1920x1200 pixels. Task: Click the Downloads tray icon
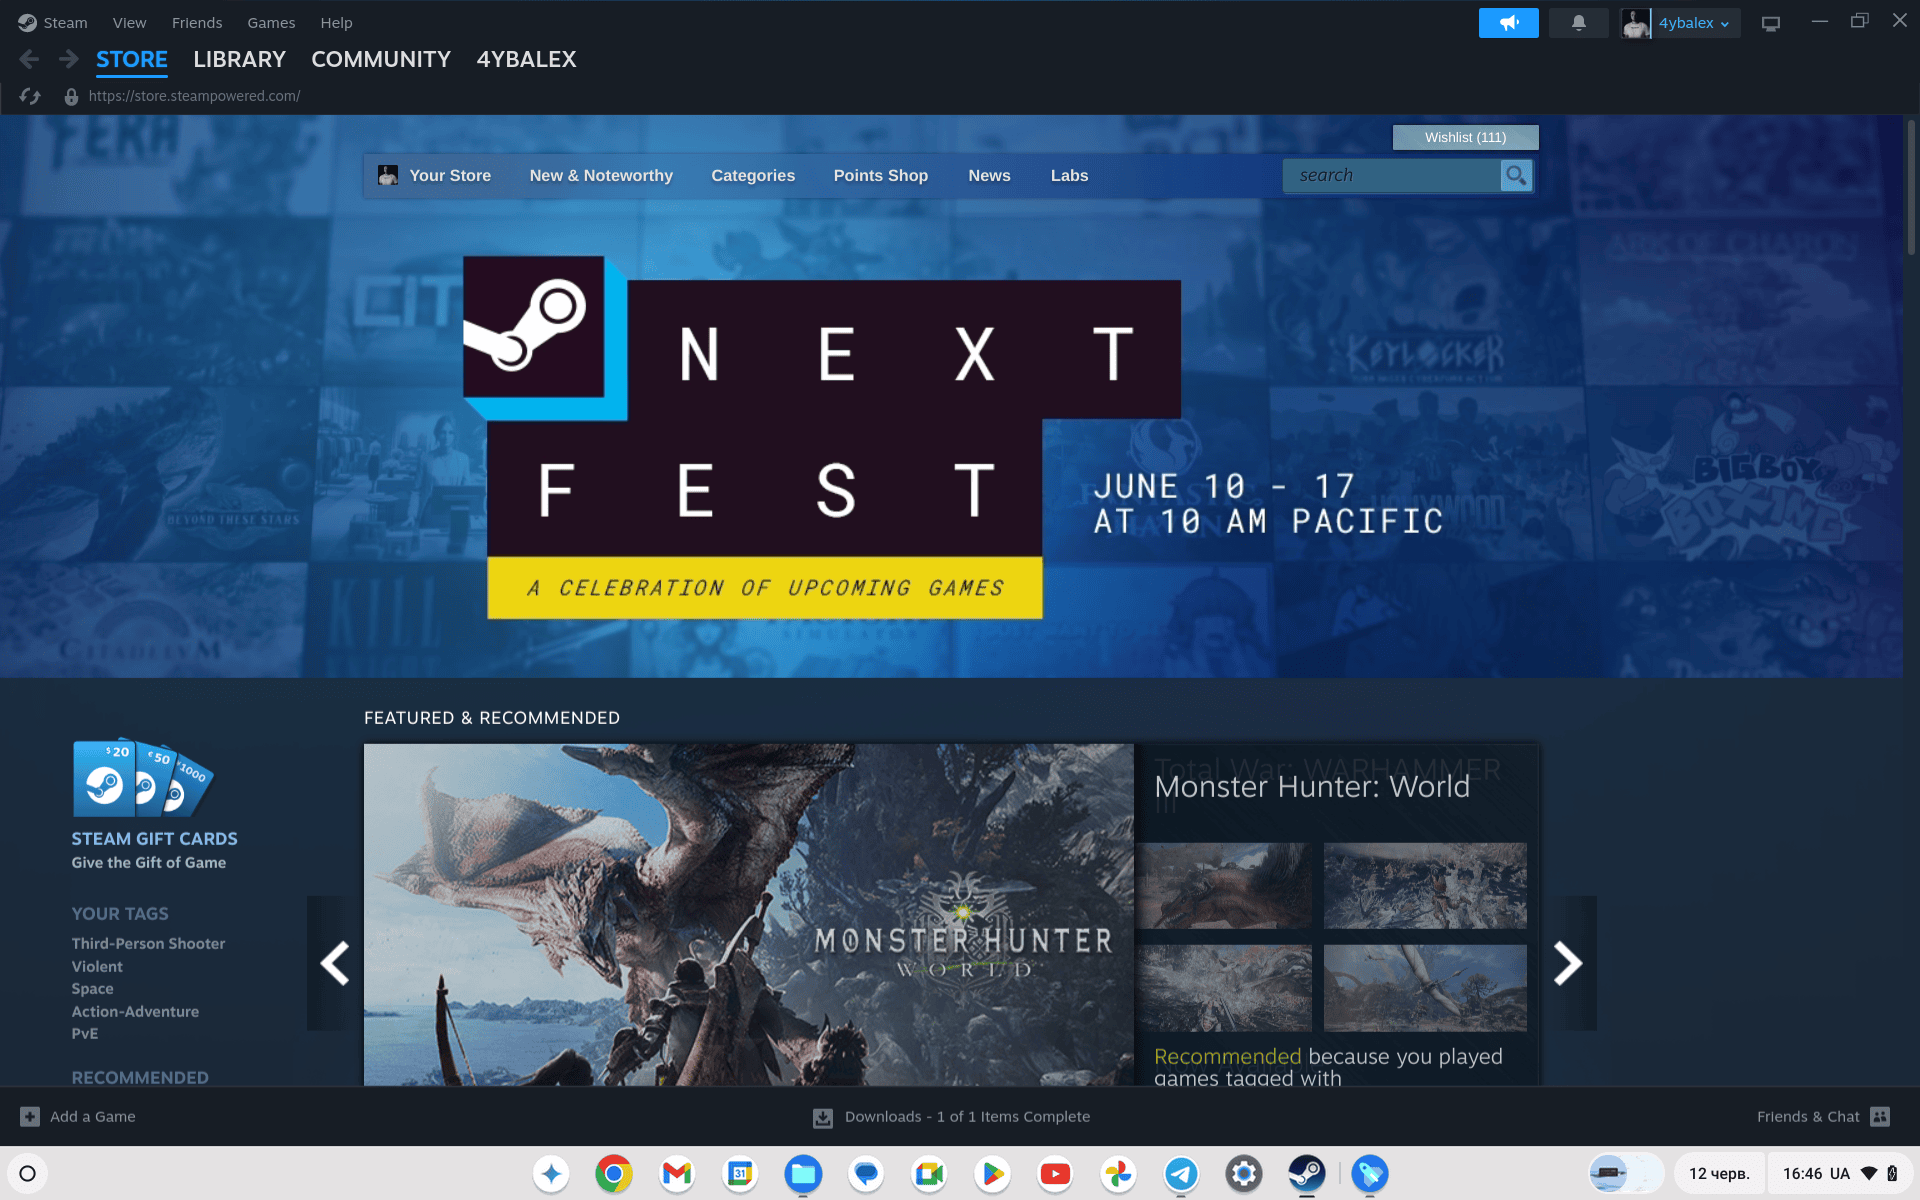[823, 1117]
